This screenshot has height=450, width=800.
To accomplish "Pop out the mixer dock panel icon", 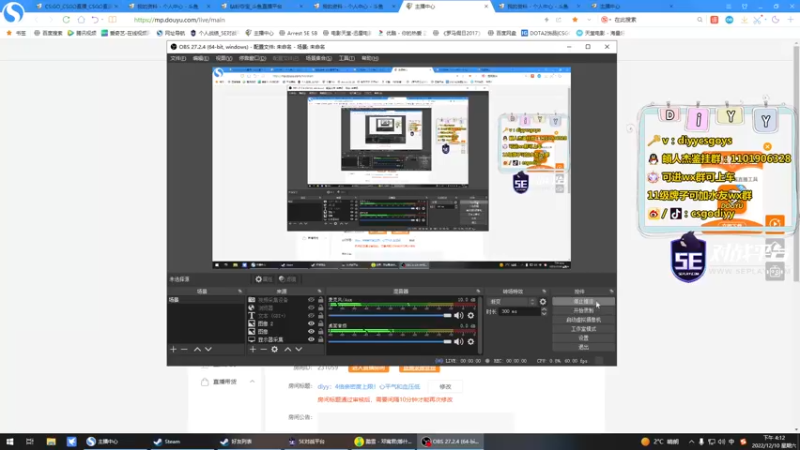I will coord(478,291).
